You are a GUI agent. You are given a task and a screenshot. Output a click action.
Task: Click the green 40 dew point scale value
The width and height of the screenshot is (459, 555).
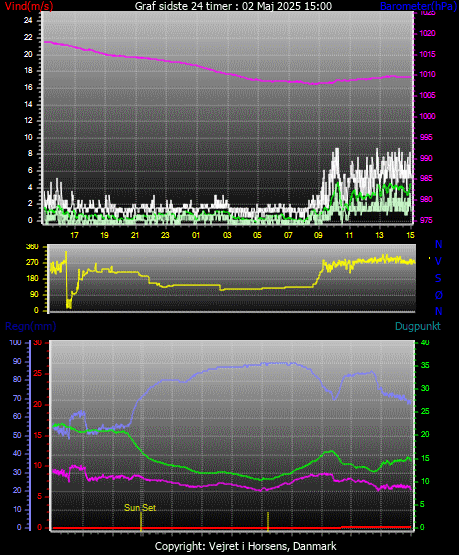pos(425,343)
